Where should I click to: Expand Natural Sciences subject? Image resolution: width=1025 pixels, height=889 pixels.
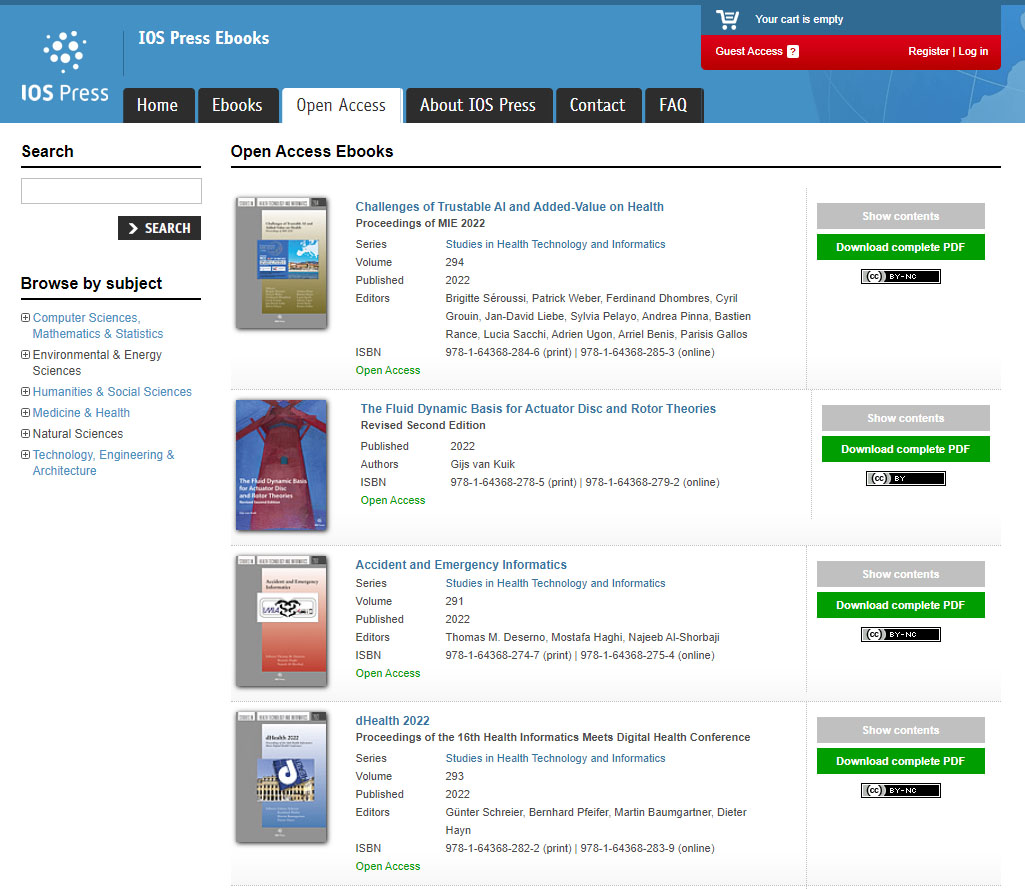coord(25,433)
